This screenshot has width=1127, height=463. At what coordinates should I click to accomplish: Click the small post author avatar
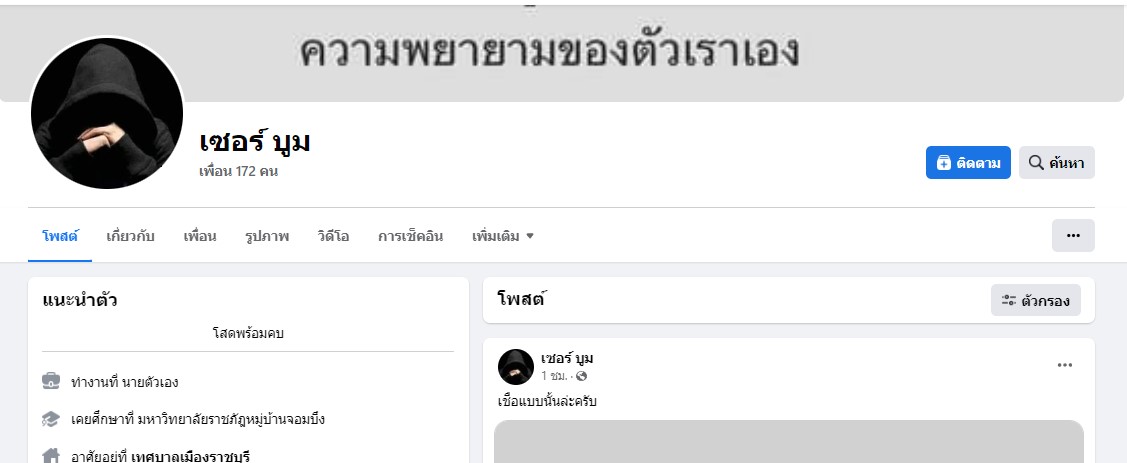[515, 367]
